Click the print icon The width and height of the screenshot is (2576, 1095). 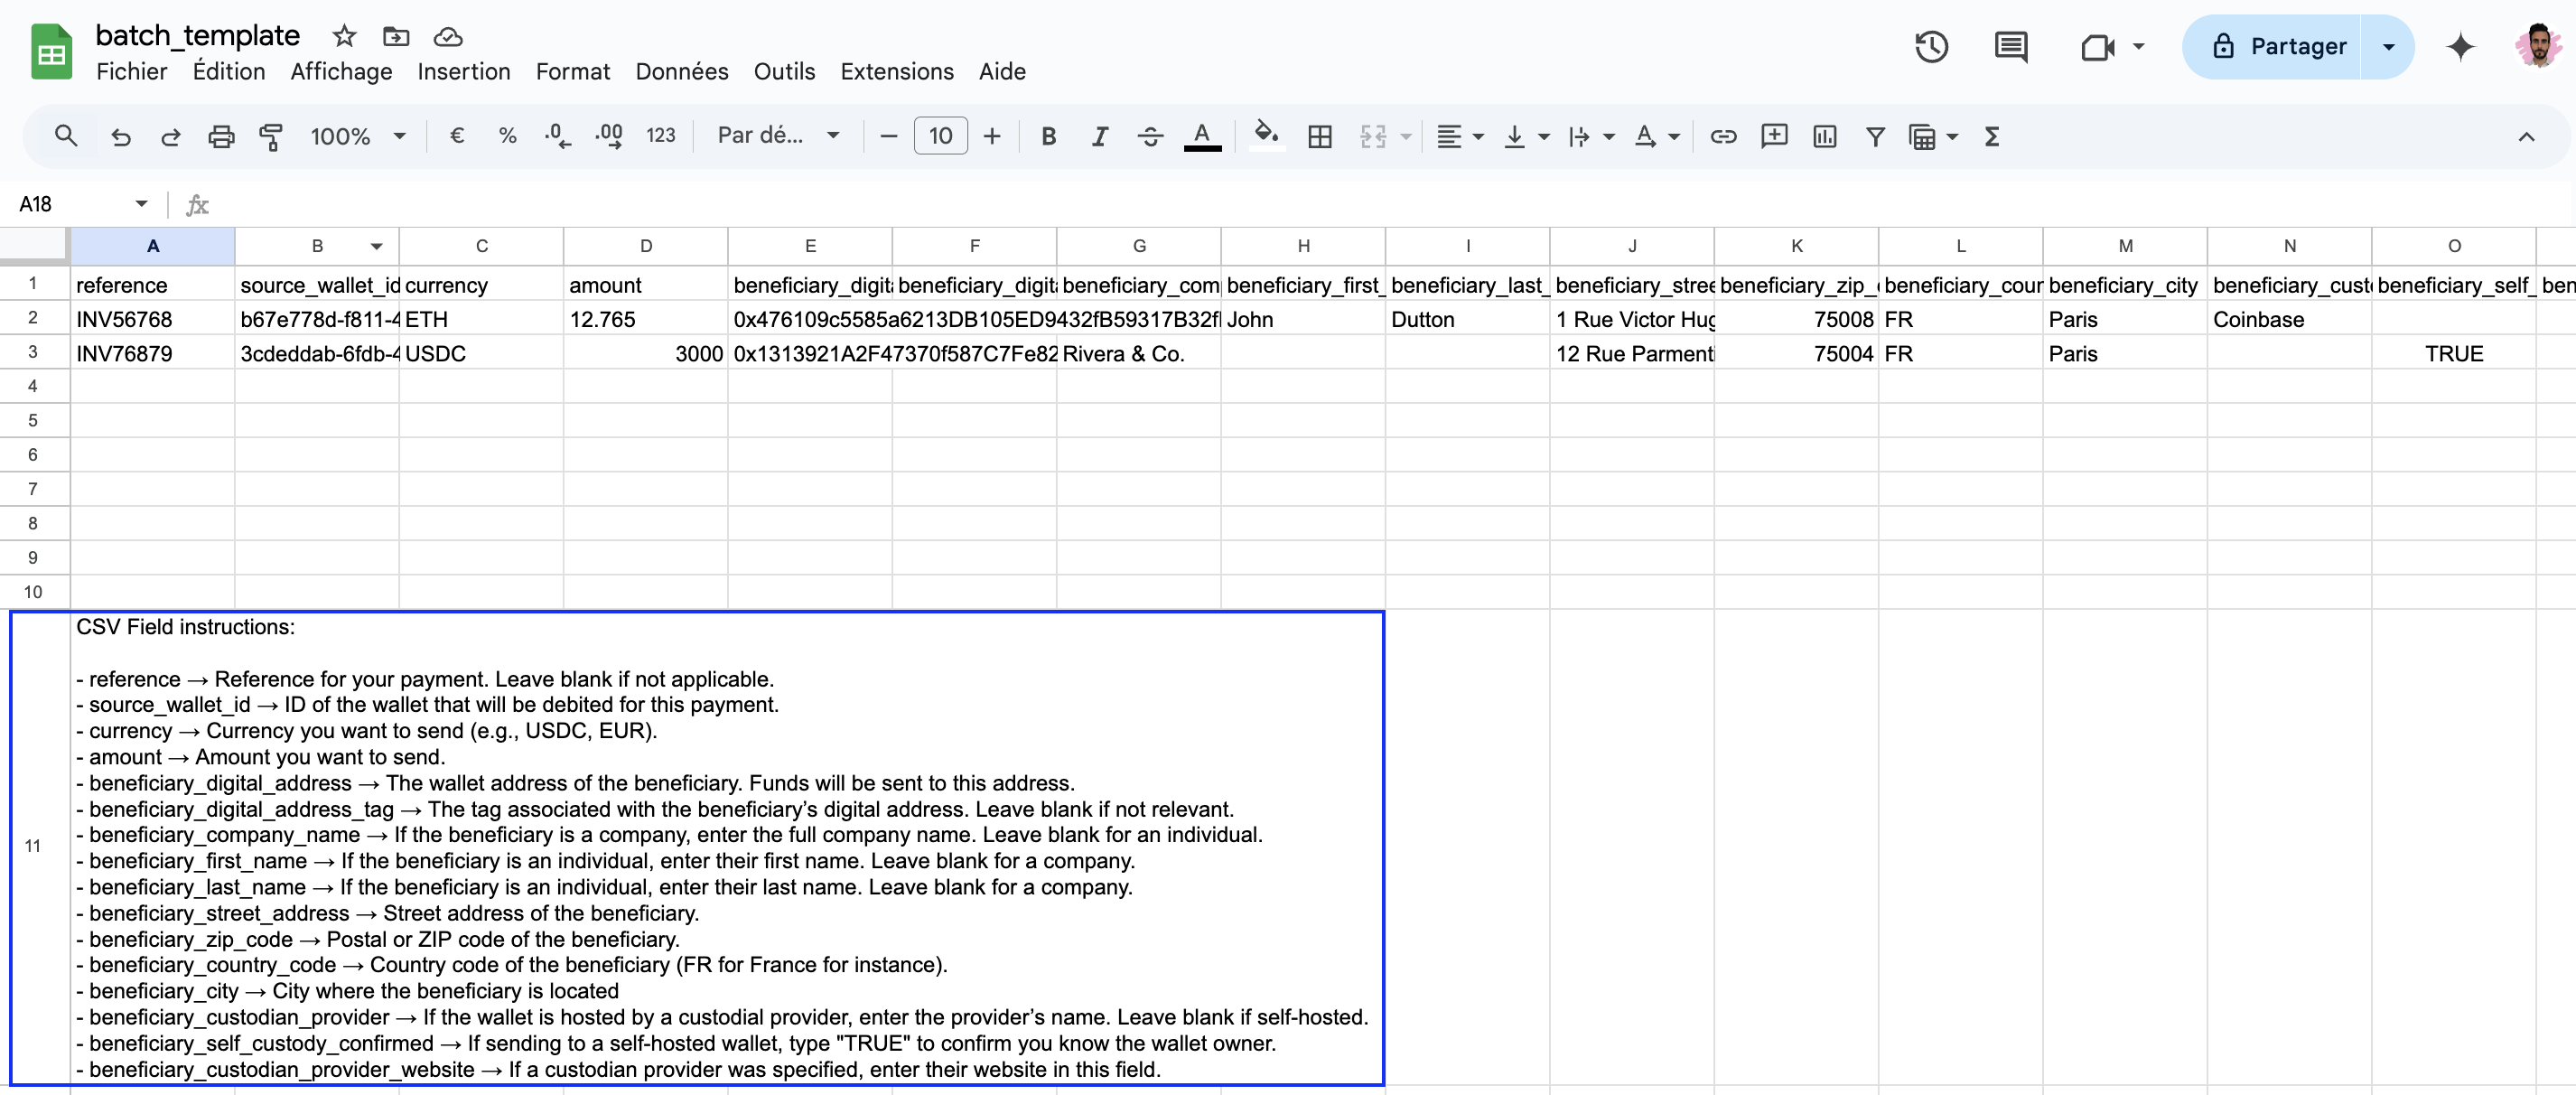(x=221, y=136)
